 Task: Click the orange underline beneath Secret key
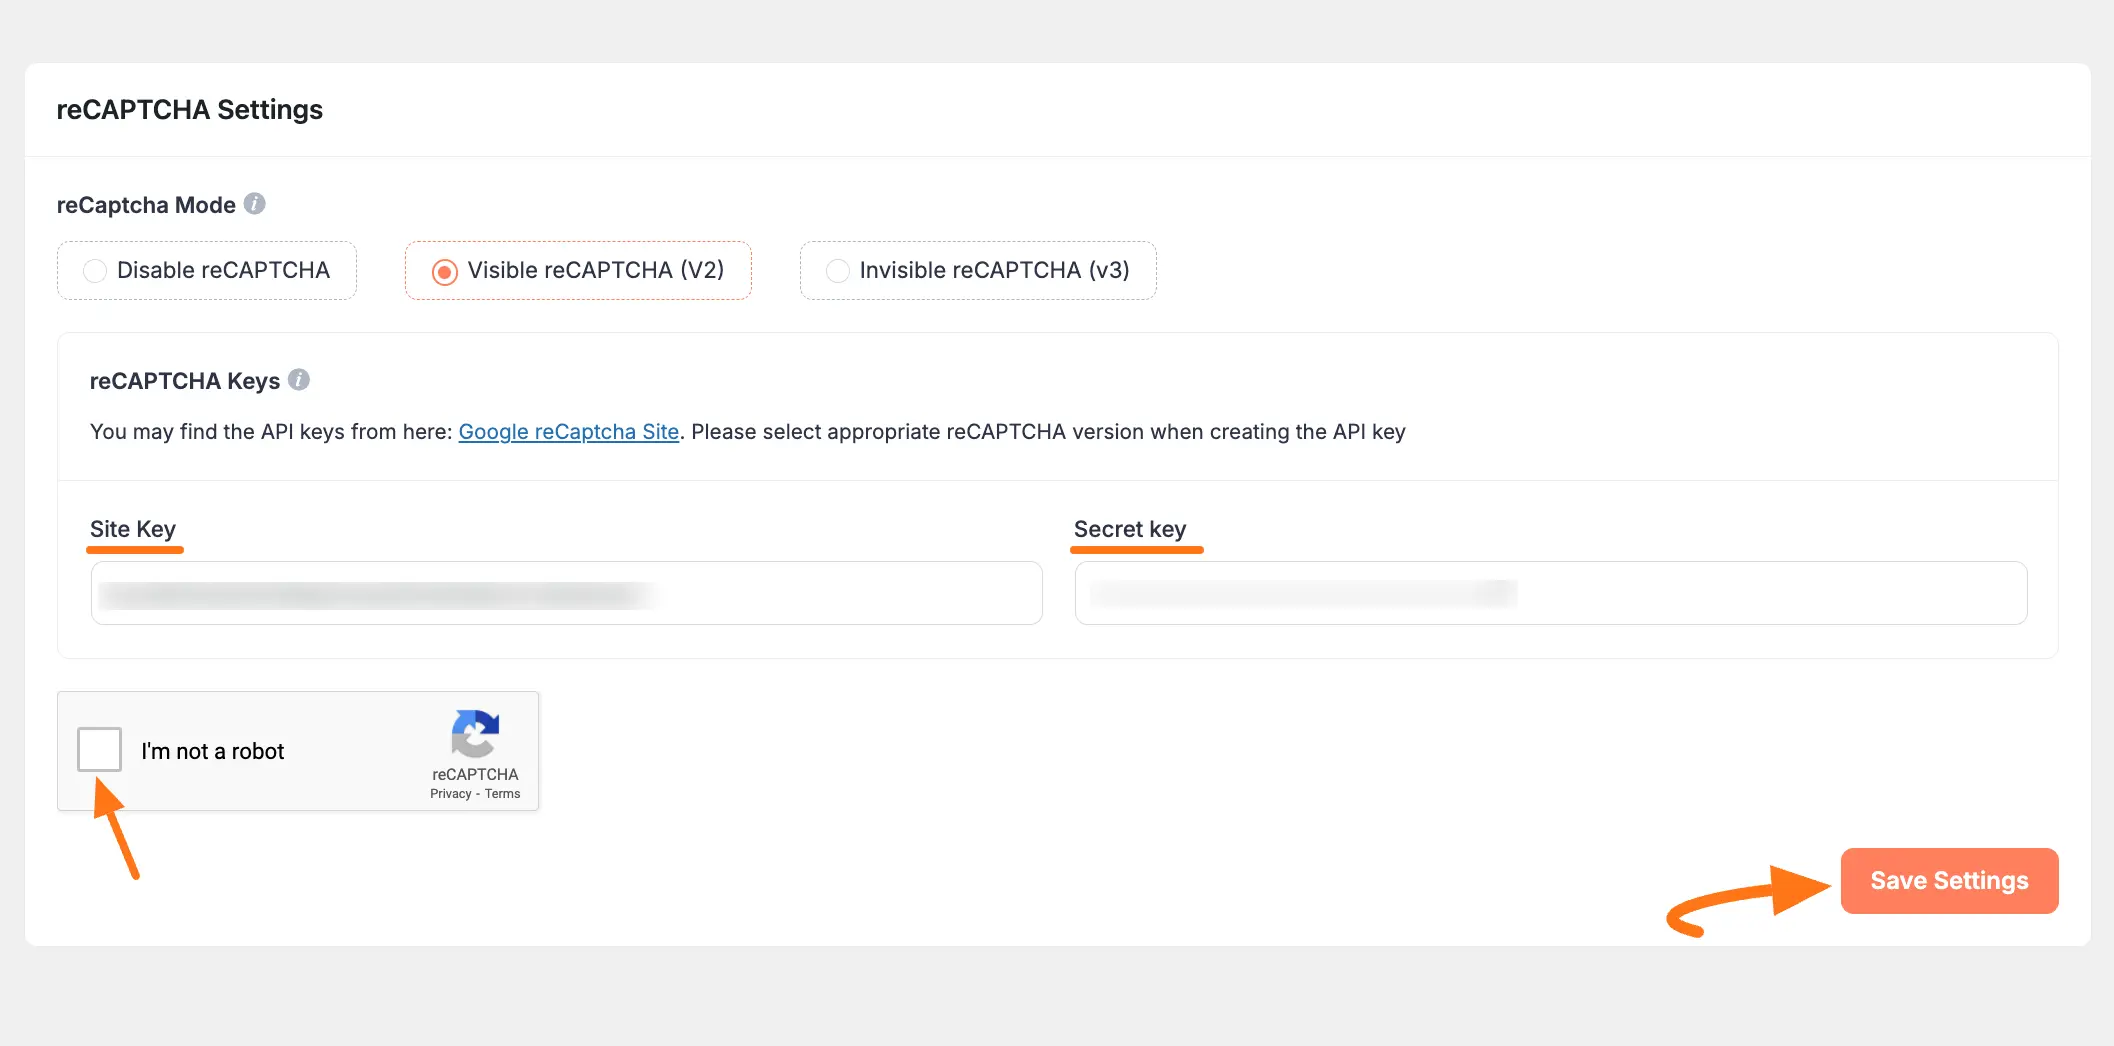pyautogui.click(x=1137, y=550)
